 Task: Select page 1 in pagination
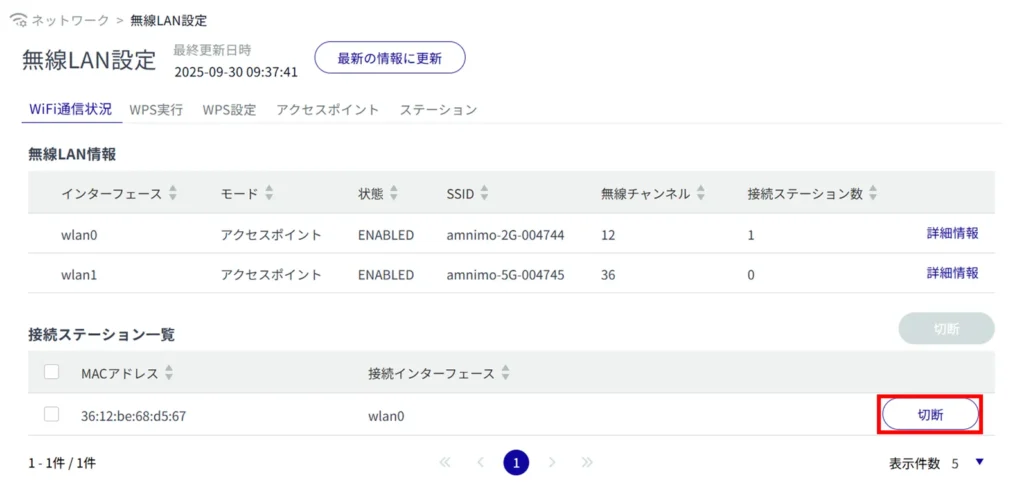(x=515, y=462)
